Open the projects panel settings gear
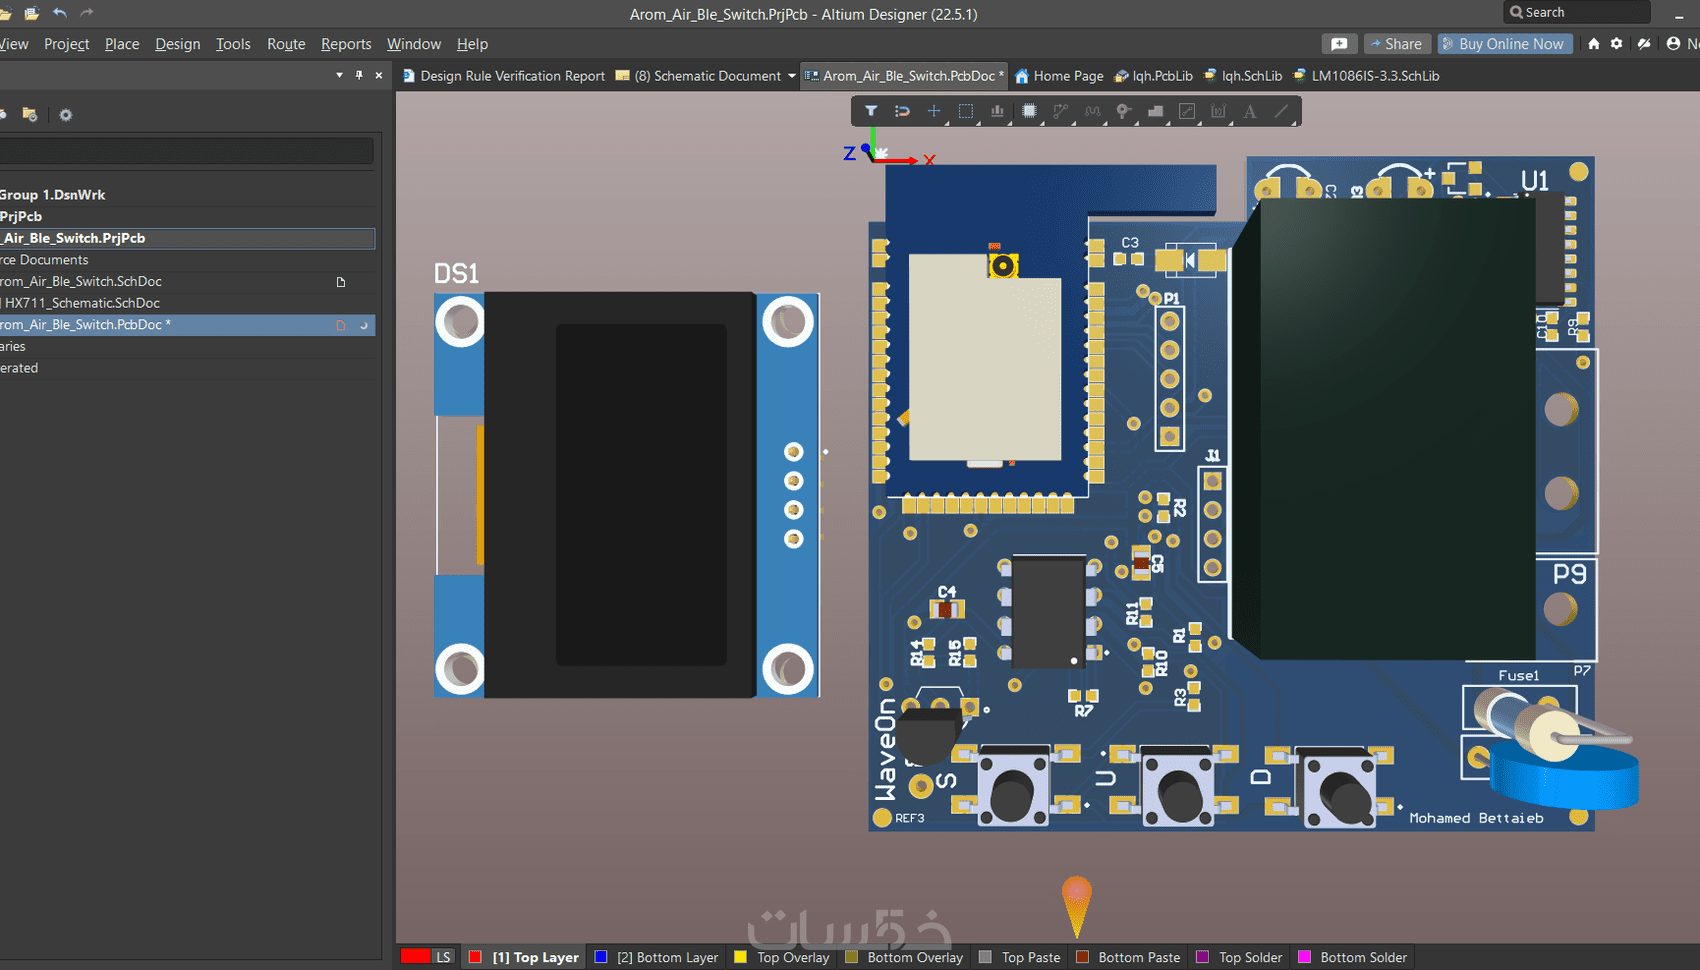Screen dimensions: 1700x970 tap(66, 115)
